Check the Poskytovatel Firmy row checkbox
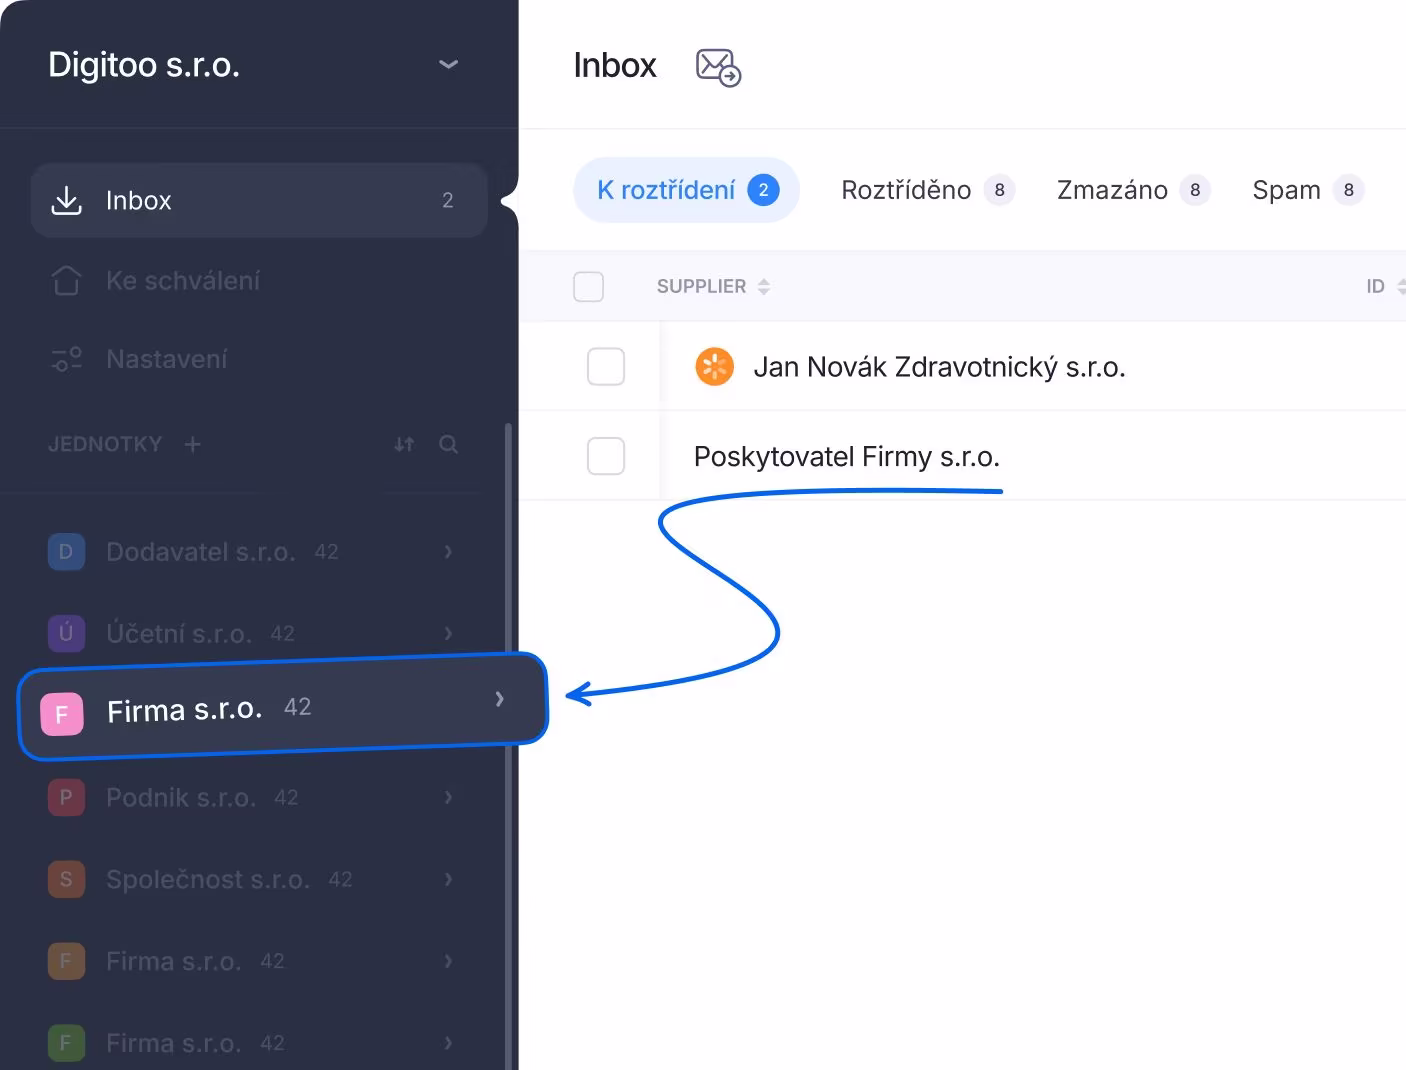 (x=605, y=456)
